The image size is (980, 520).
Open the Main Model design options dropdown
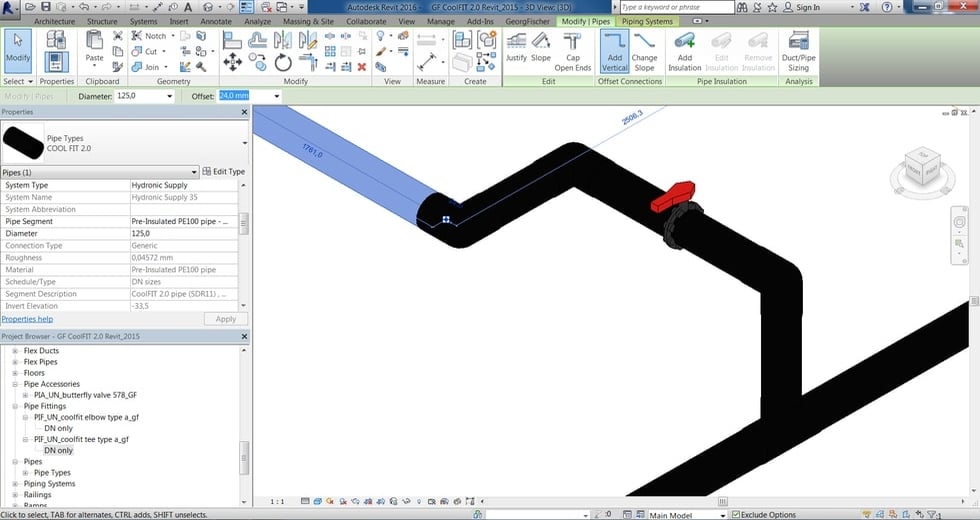click(x=722, y=515)
